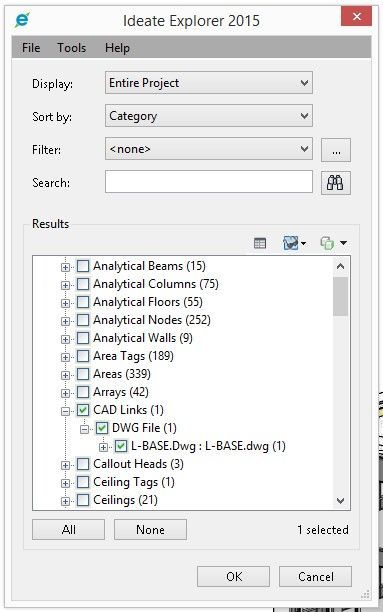
Task: Check the Analytical Beams (15) checkbox
Action: tap(83, 266)
